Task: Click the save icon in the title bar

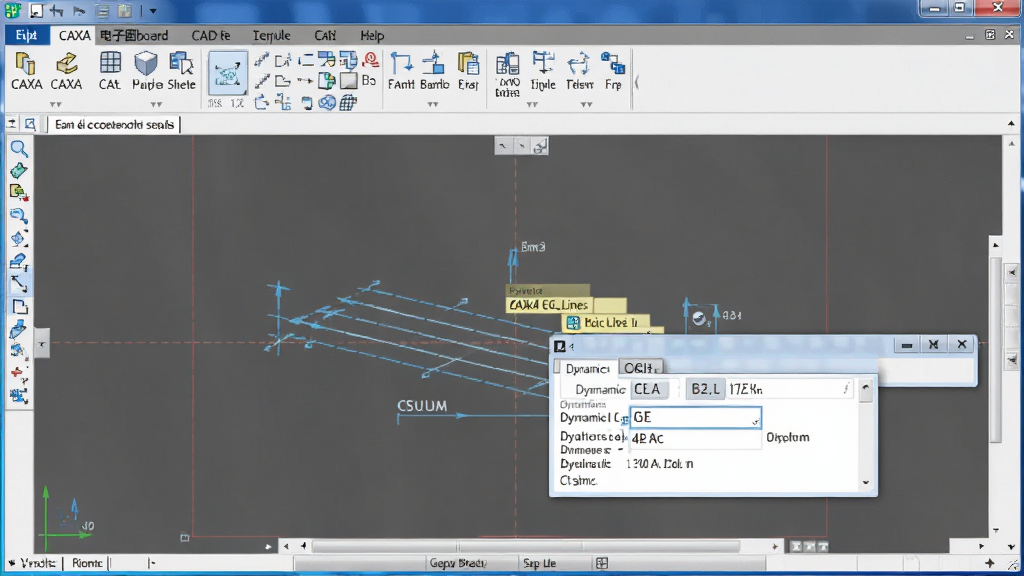Action: (36, 10)
